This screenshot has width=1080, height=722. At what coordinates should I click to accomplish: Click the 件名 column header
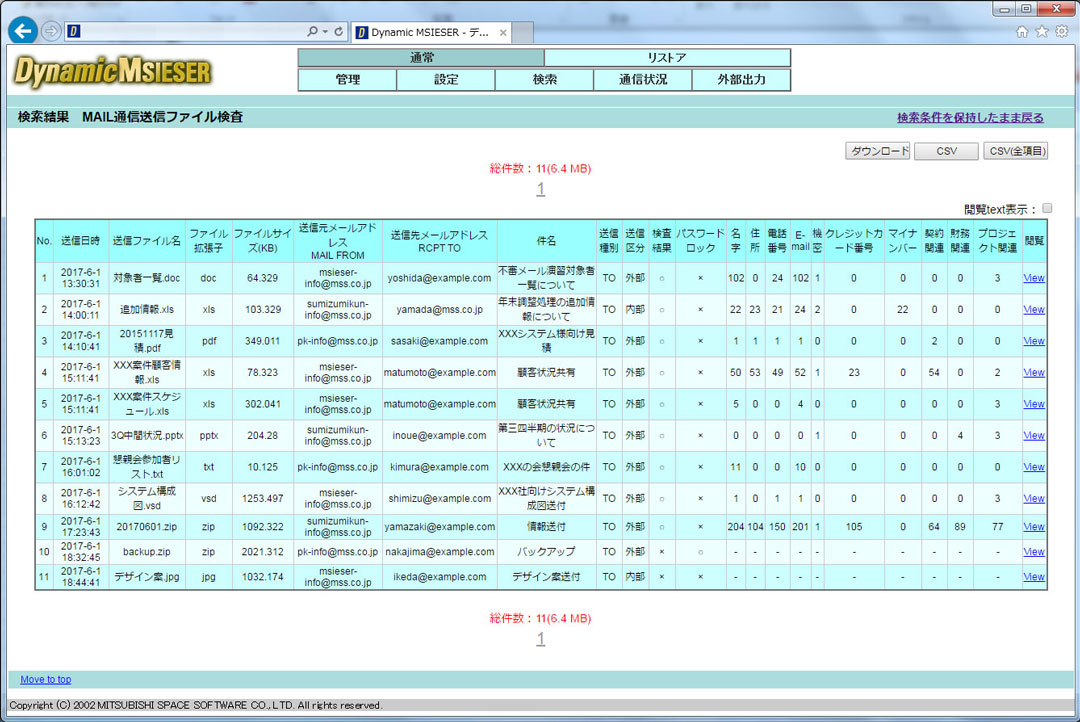pos(546,241)
